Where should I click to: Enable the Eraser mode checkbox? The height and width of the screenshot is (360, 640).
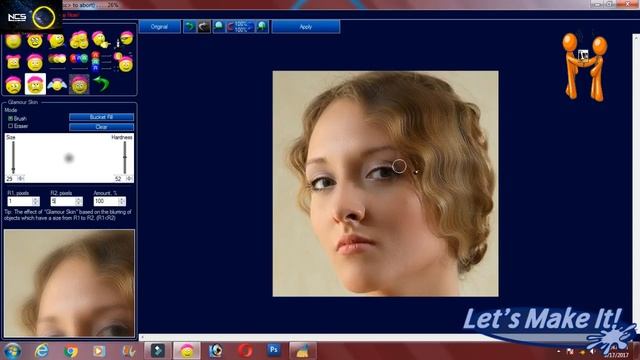coord(11,126)
